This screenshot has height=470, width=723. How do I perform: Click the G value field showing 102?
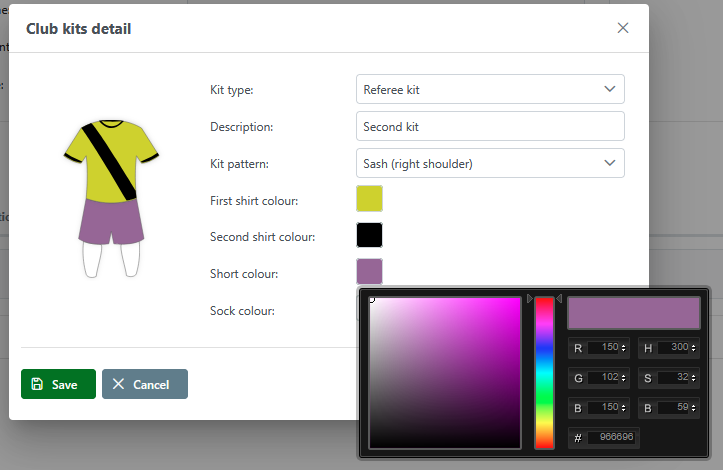(x=603, y=378)
